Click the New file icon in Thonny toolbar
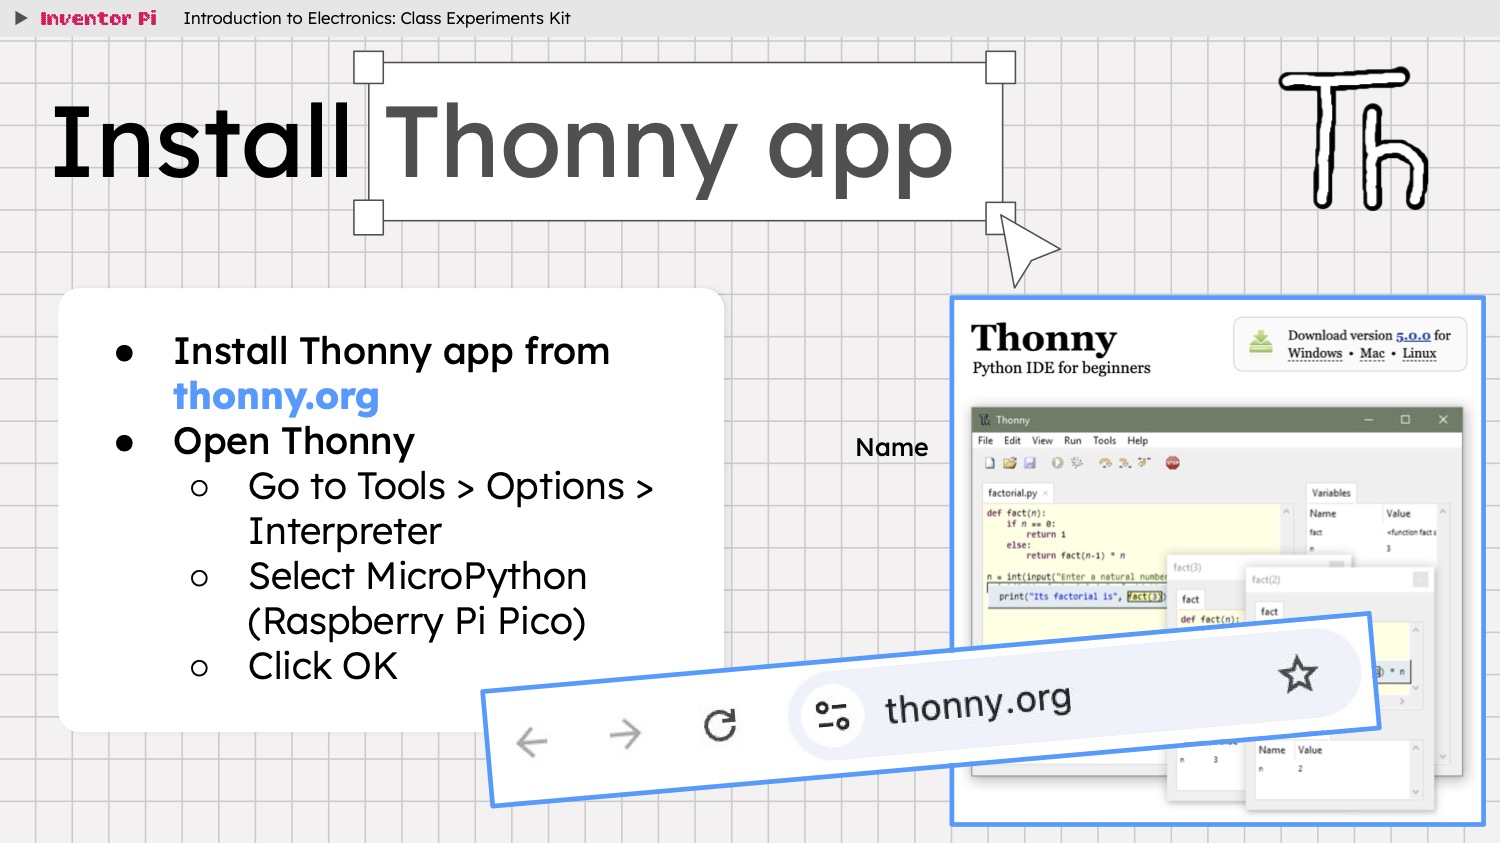Viewport: 1500px width, 843px height. point(990,463)
